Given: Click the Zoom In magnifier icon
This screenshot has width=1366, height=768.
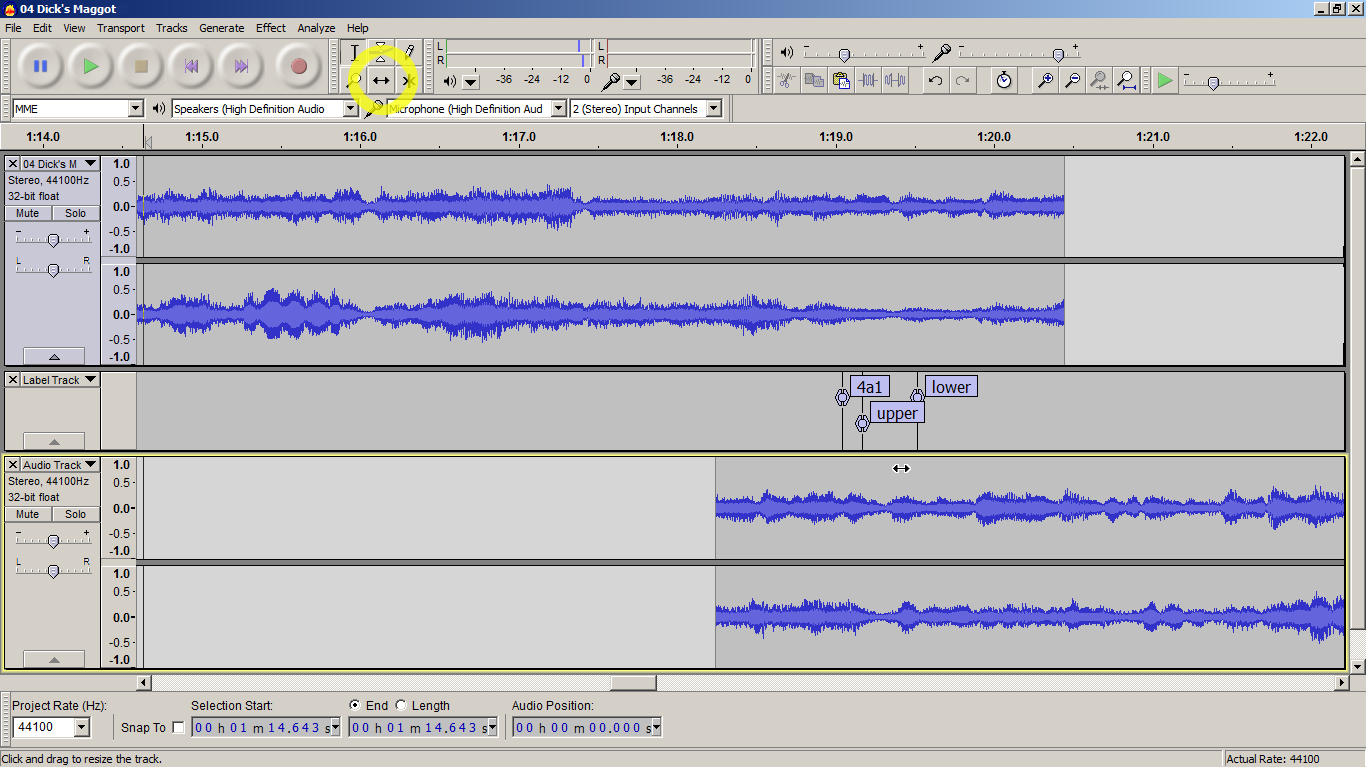Looking at the screenshot, I should click(x=1045, y=80).
